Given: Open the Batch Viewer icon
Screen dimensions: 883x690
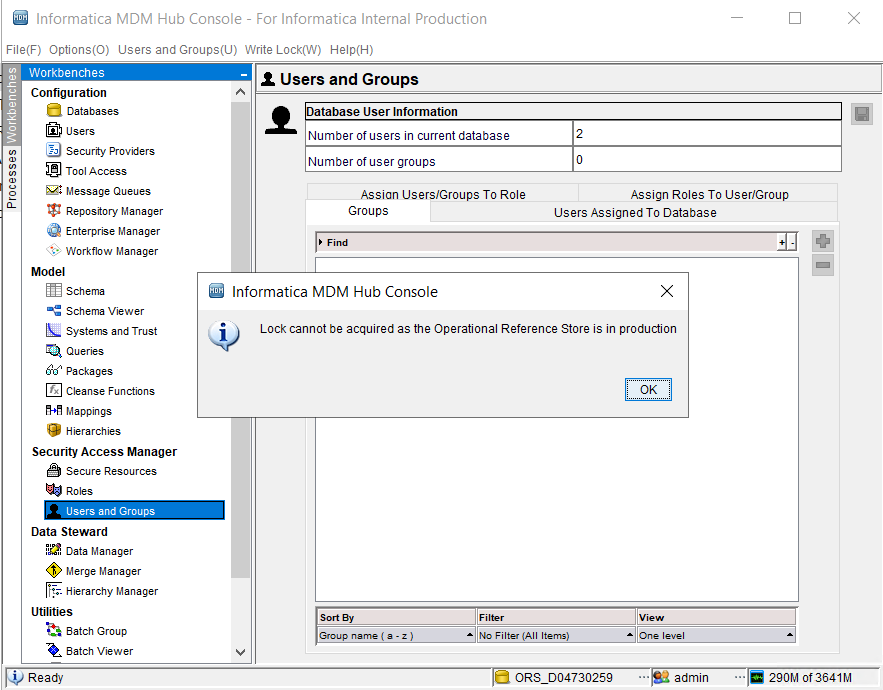Looking at the screenshot, I should [x=53, y=650].
